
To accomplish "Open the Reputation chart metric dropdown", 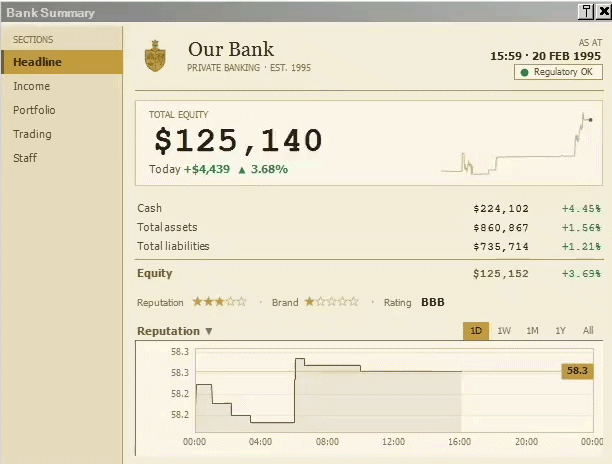I will tap(175, 331).
